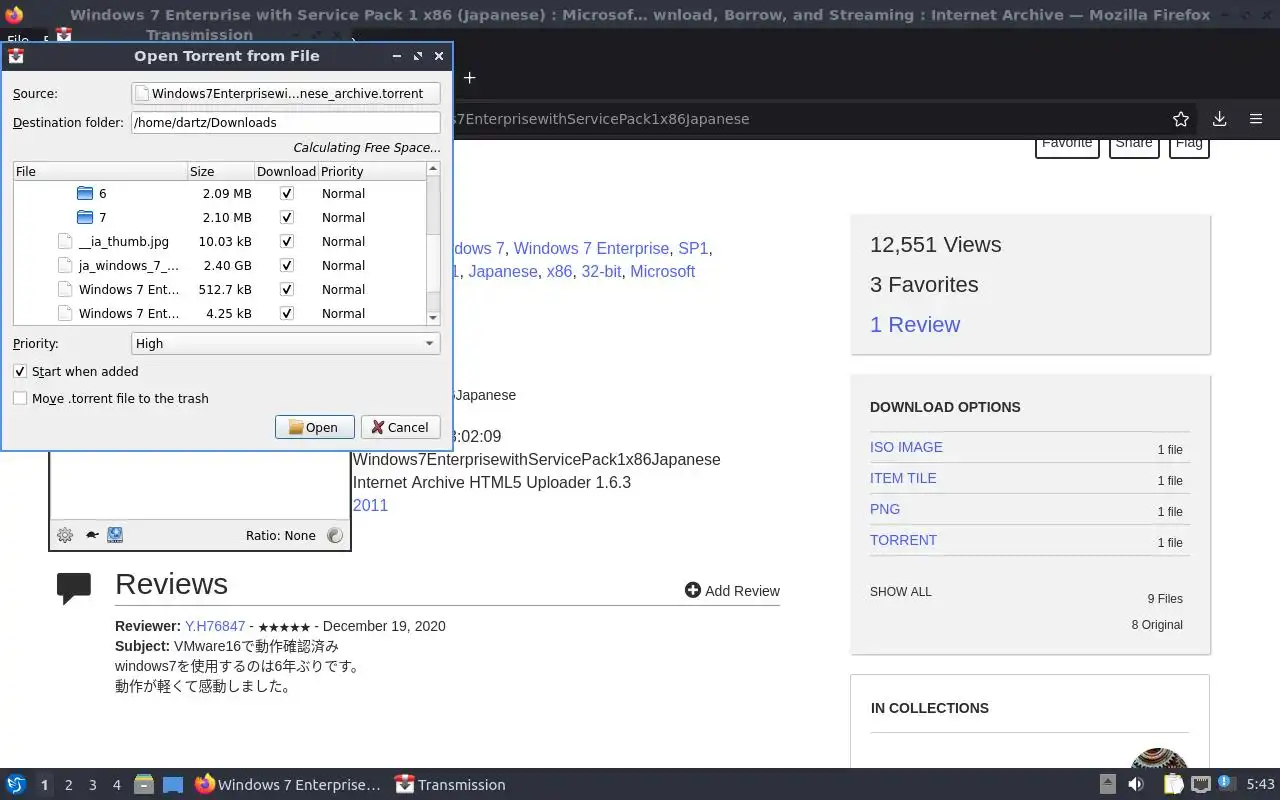Screen dimensions: 1280x800
Task: Click the 1 Review link
Action: point(915,324)
